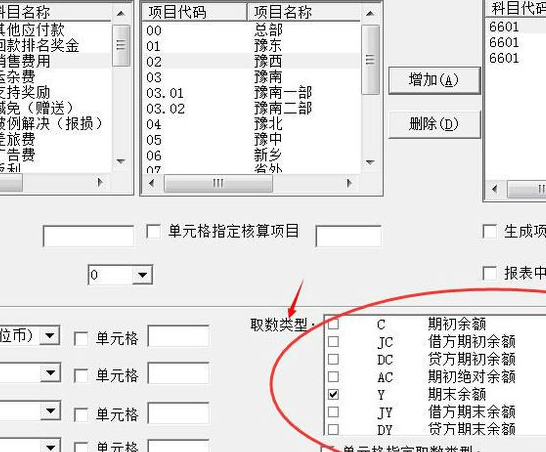
Task: Check the DC 贷方期初余额 checkbox
Action: coord(333,359)
